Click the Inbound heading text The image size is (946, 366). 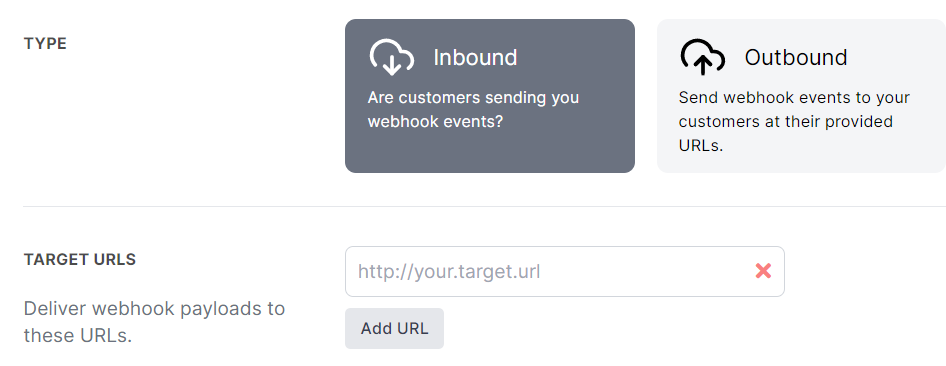point(475,57)
